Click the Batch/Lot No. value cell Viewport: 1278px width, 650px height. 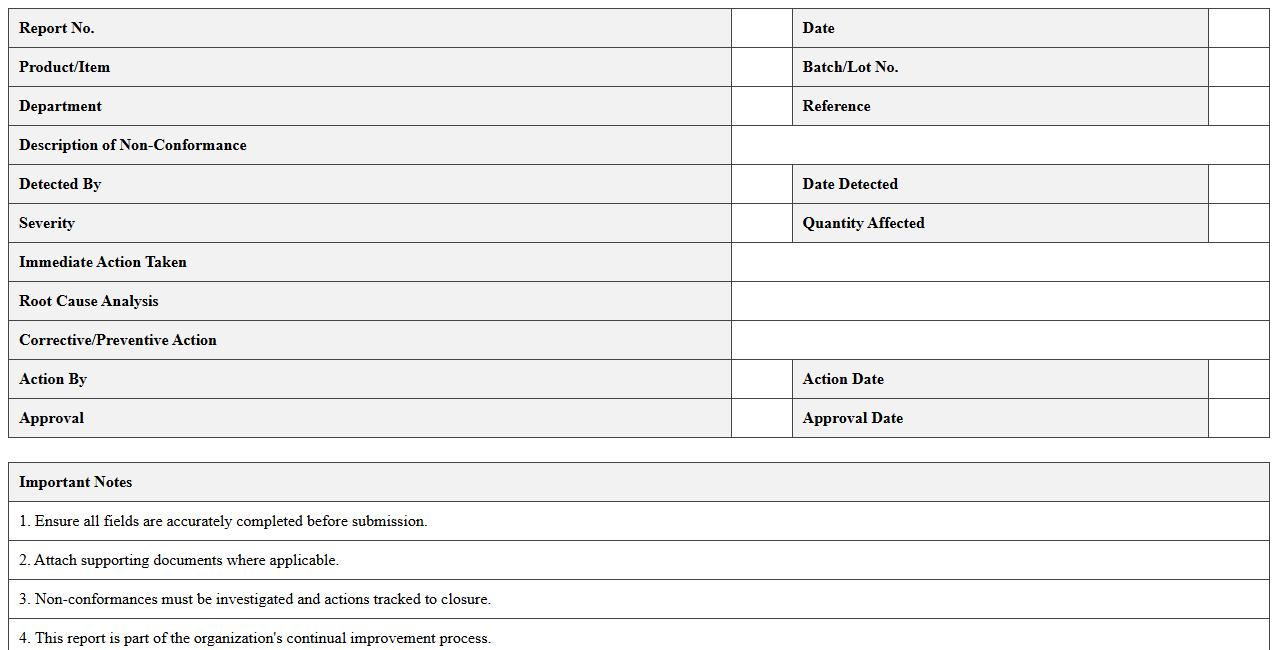tap(1238, 67)
